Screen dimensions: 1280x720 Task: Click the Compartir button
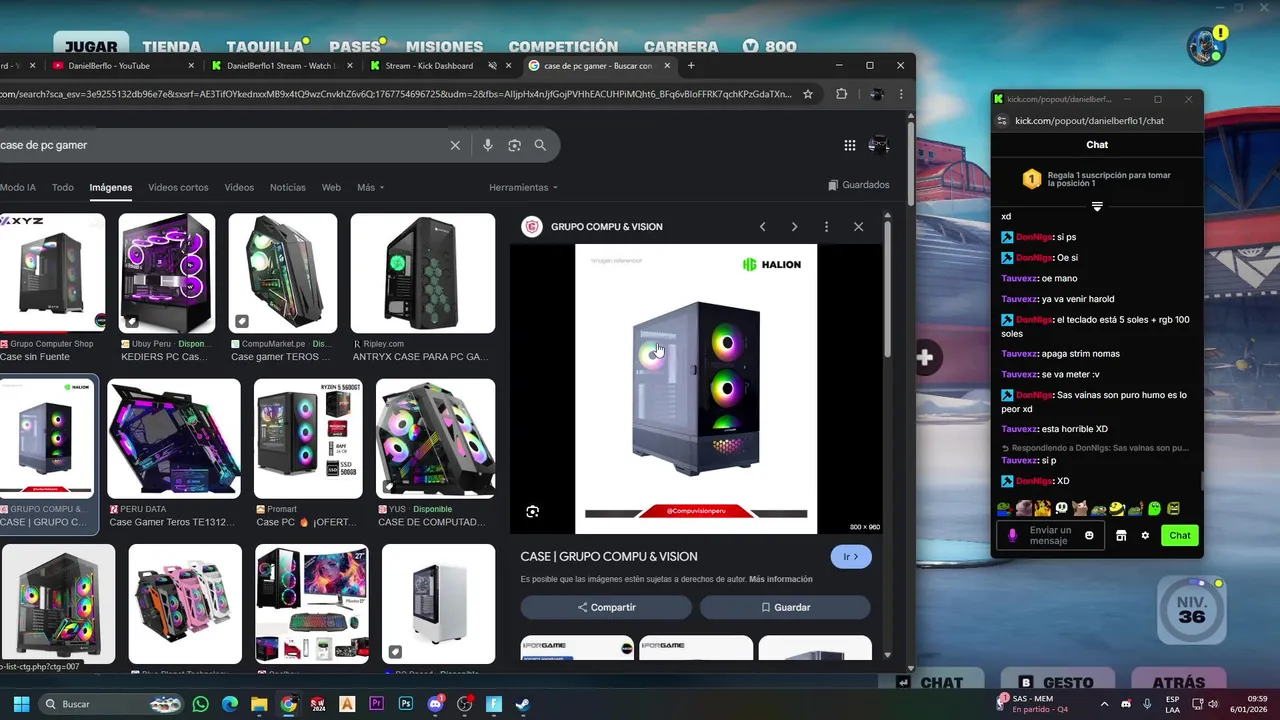(606, 607)
